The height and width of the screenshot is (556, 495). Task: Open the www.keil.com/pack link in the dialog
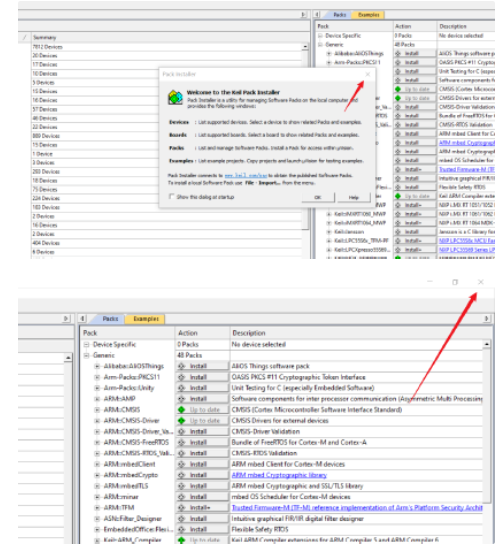click(x=246, y=176)
